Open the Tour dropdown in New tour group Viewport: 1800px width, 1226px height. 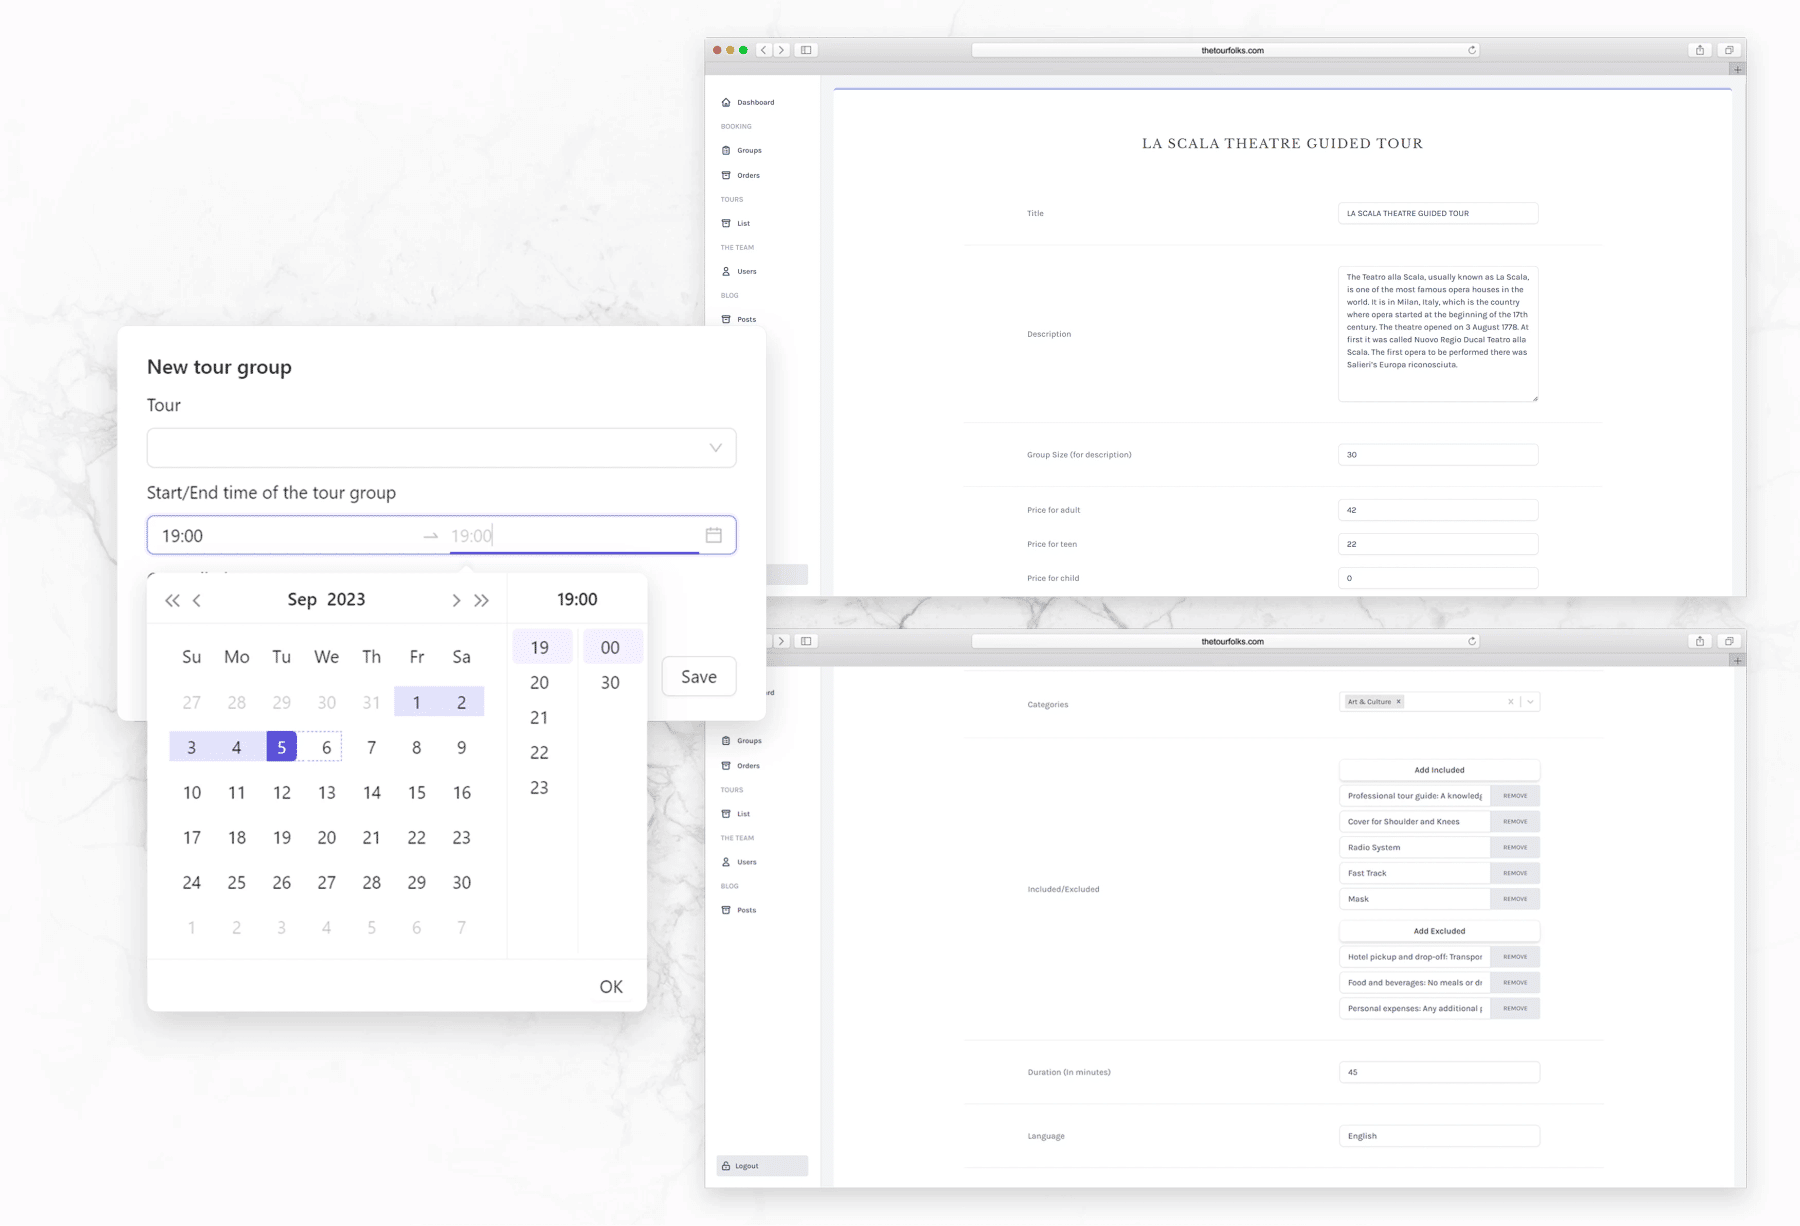pos(441,448)
